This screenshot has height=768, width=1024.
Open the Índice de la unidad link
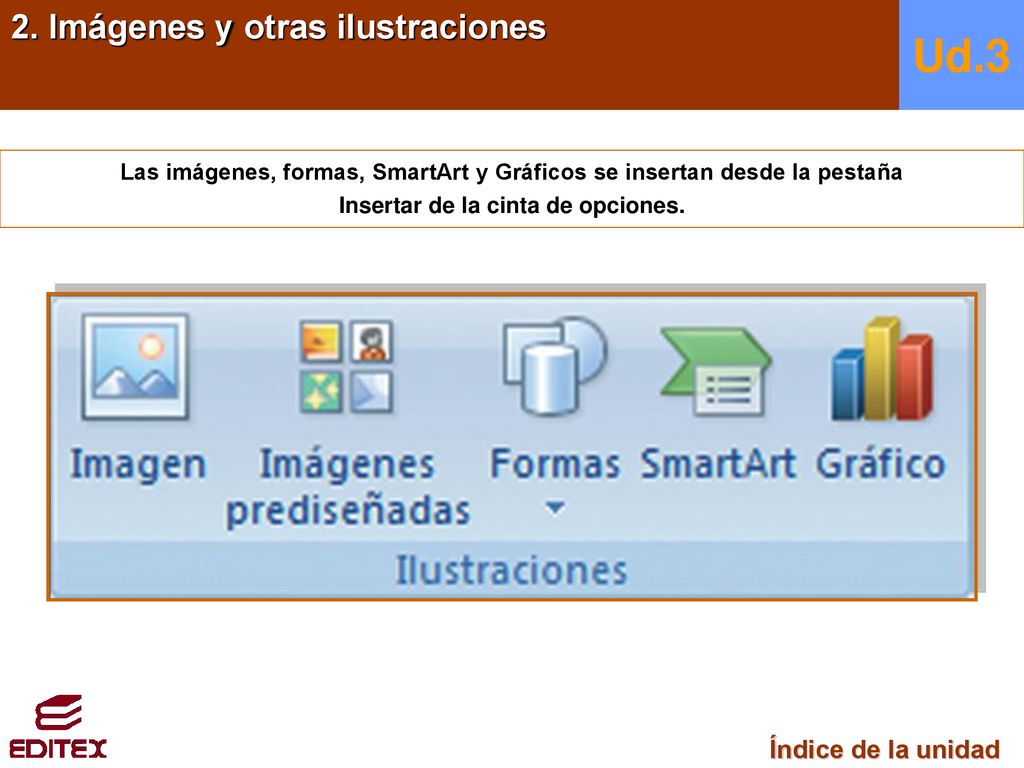[884, 749]
